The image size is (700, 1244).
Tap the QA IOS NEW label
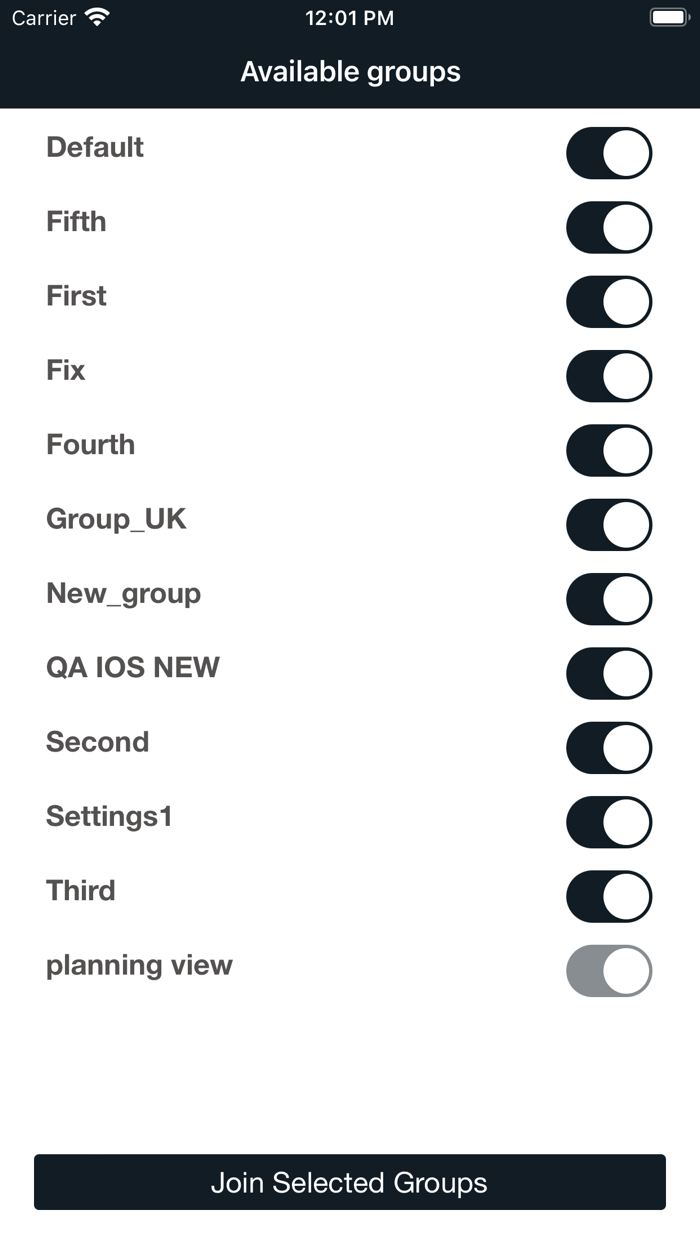point(132,668)
